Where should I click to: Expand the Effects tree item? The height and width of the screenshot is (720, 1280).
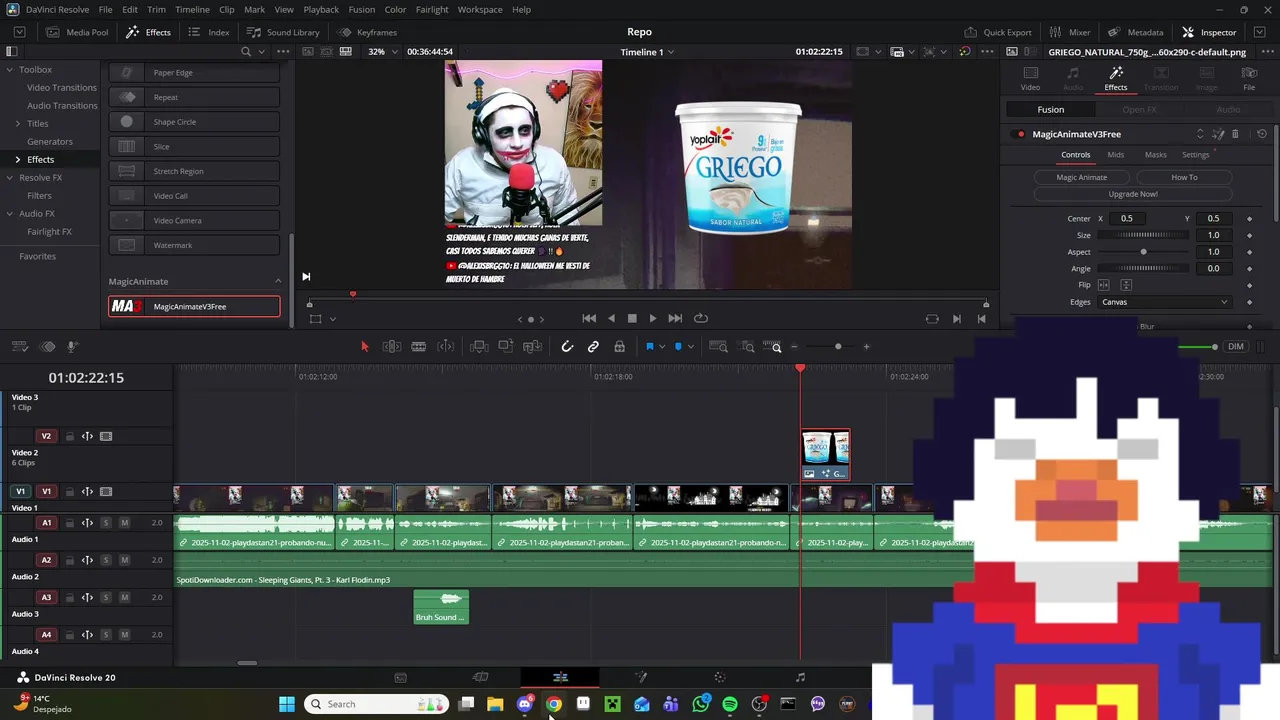pos(17,160)
